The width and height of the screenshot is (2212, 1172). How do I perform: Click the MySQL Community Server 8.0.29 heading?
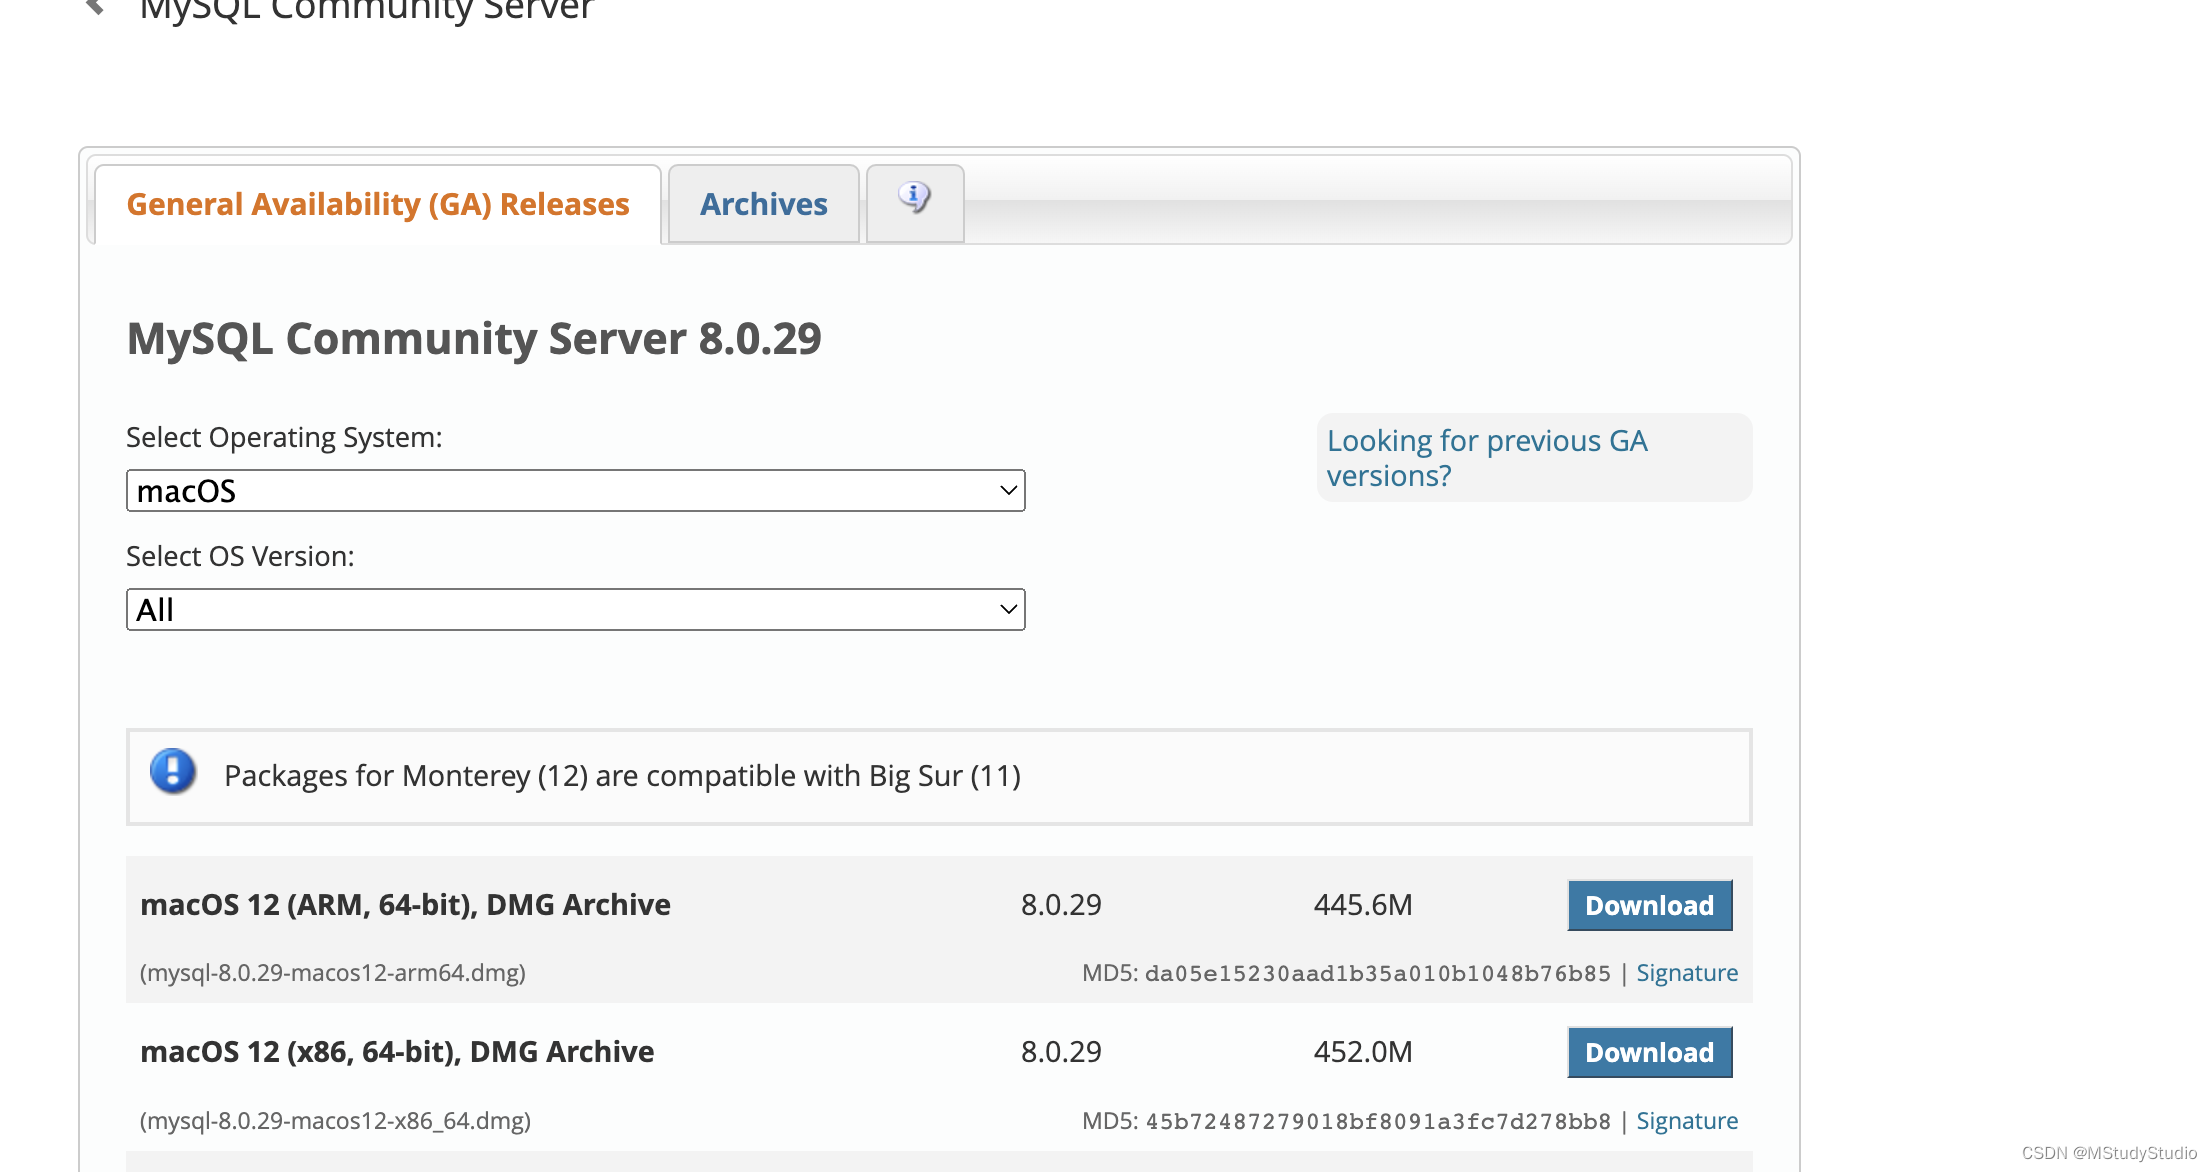tap(474, 339)
